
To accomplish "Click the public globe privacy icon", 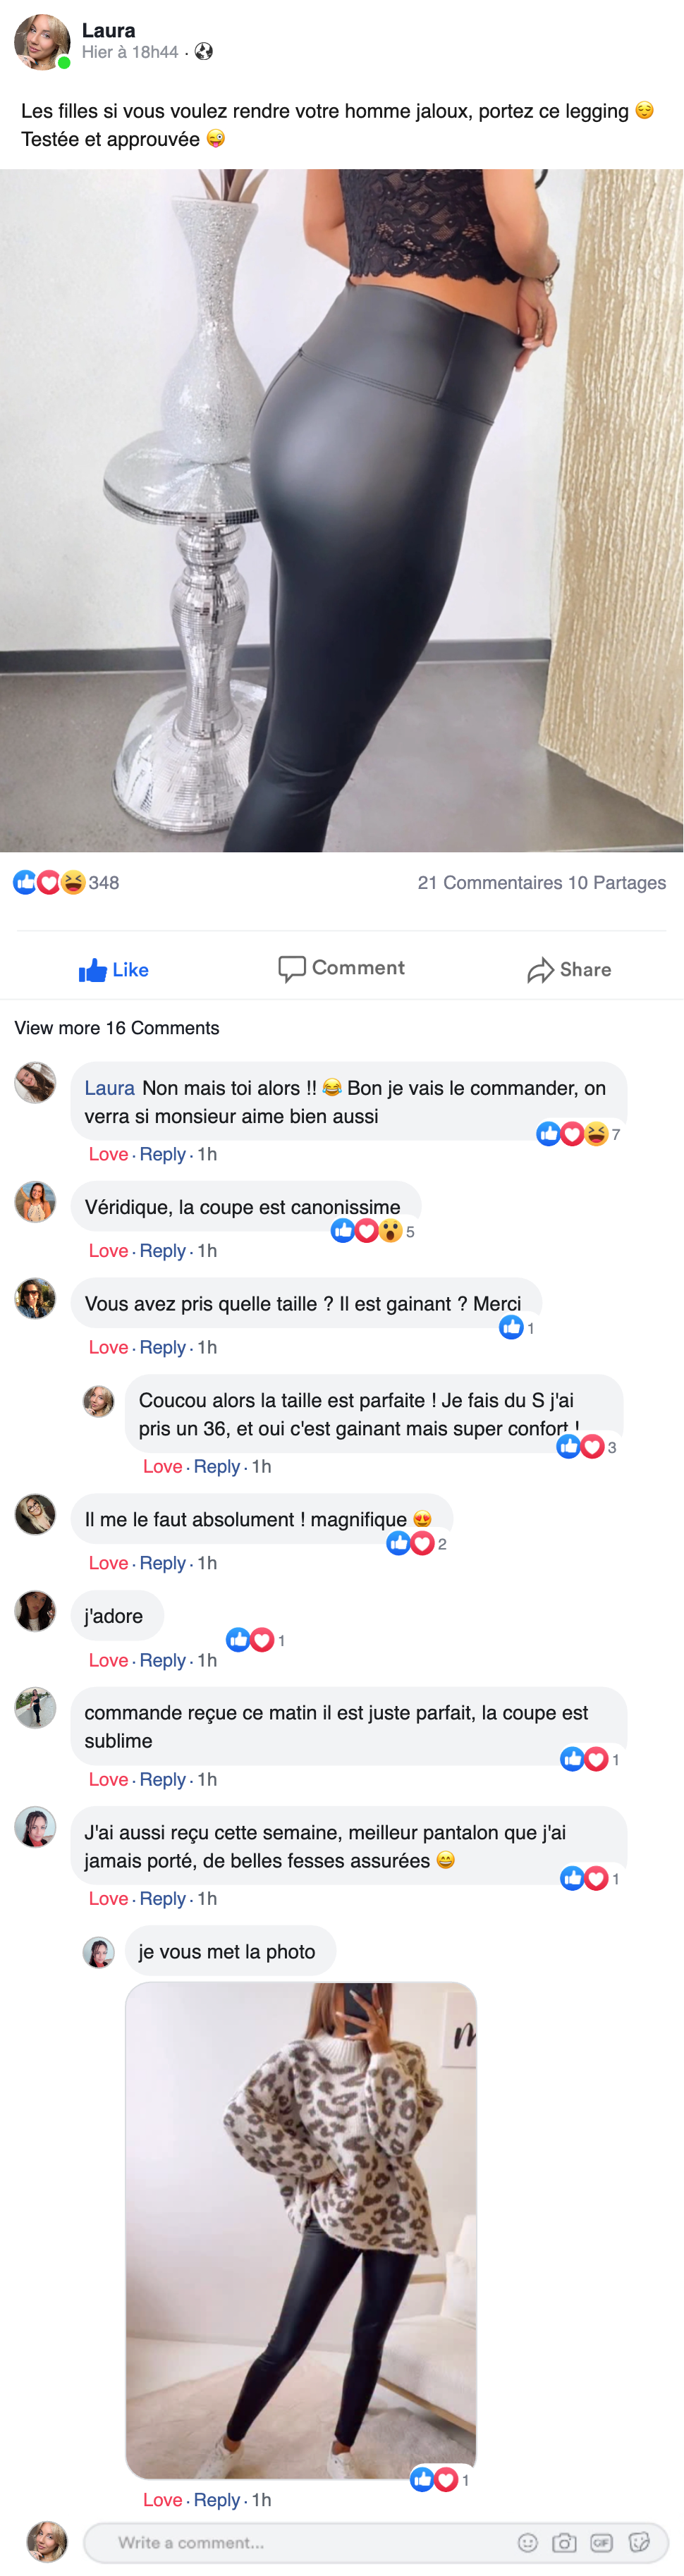I will pos(204,52).
